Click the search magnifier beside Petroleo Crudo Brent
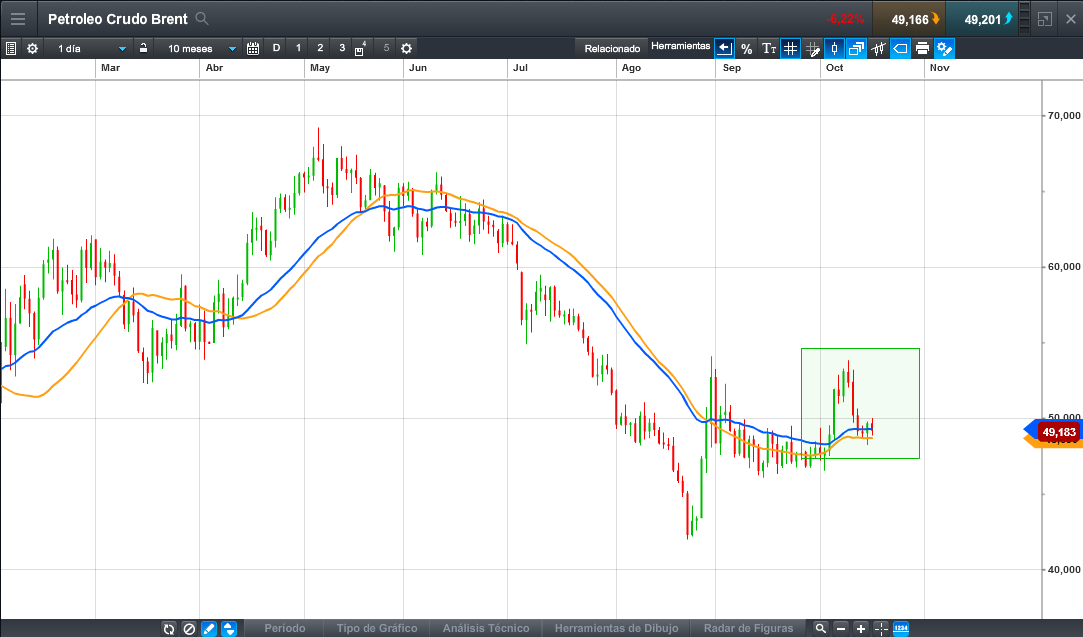The height and width of the screenshot is (637, 1083). [x=202, y=19]
